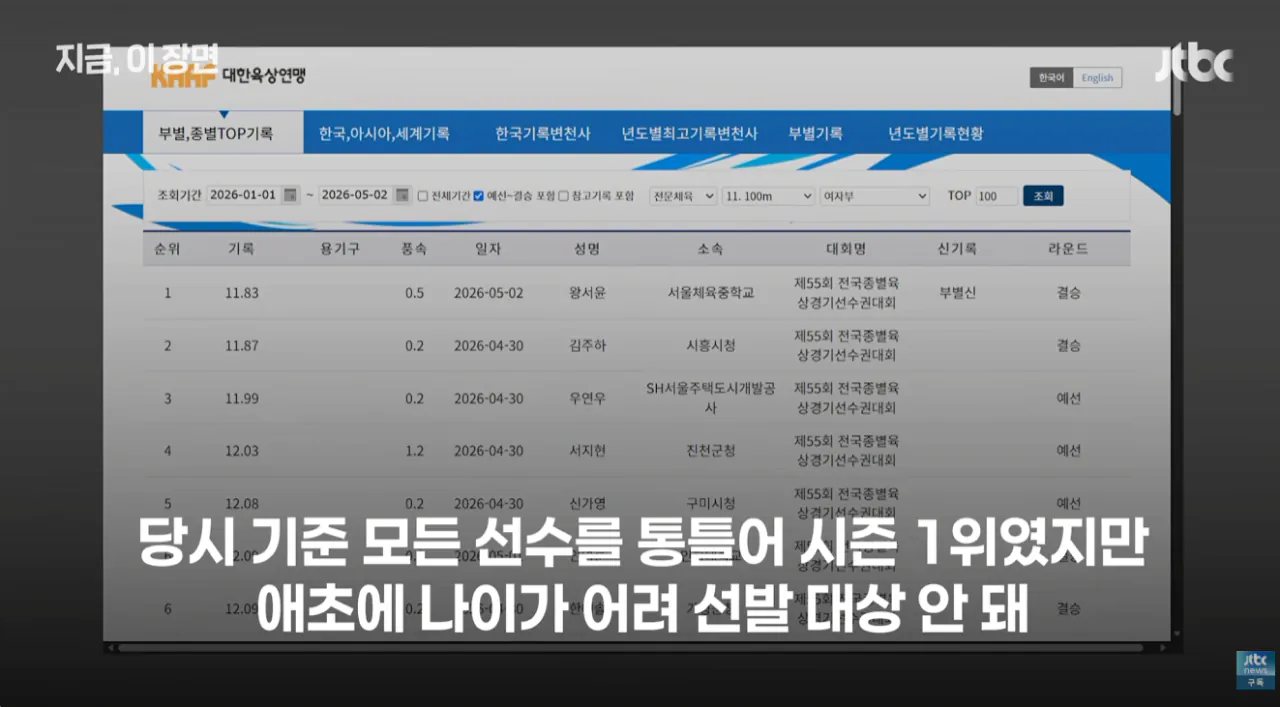
Task: Click the athlete name 우연우
Action: 587,398
